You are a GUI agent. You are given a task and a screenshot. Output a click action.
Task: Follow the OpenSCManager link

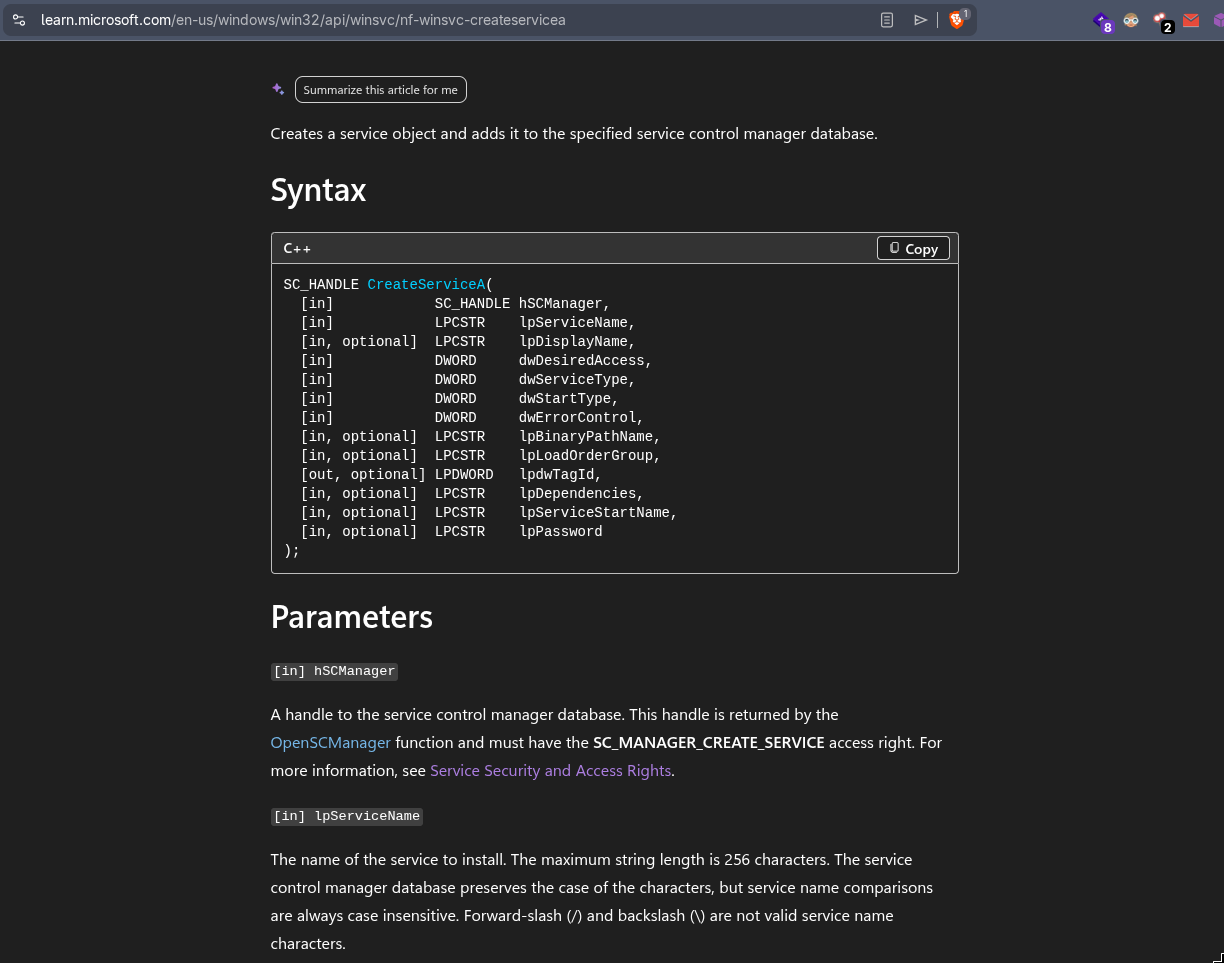click(331, 742)
